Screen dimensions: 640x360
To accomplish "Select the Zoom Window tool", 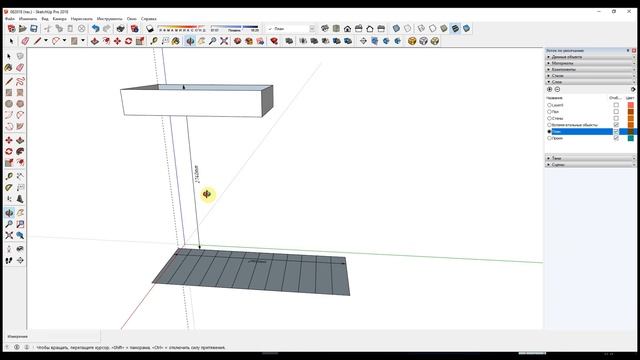I will (20, 224).
